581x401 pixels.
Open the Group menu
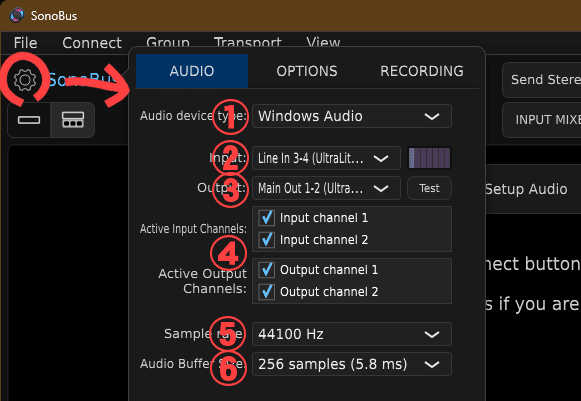pos(167,42)
